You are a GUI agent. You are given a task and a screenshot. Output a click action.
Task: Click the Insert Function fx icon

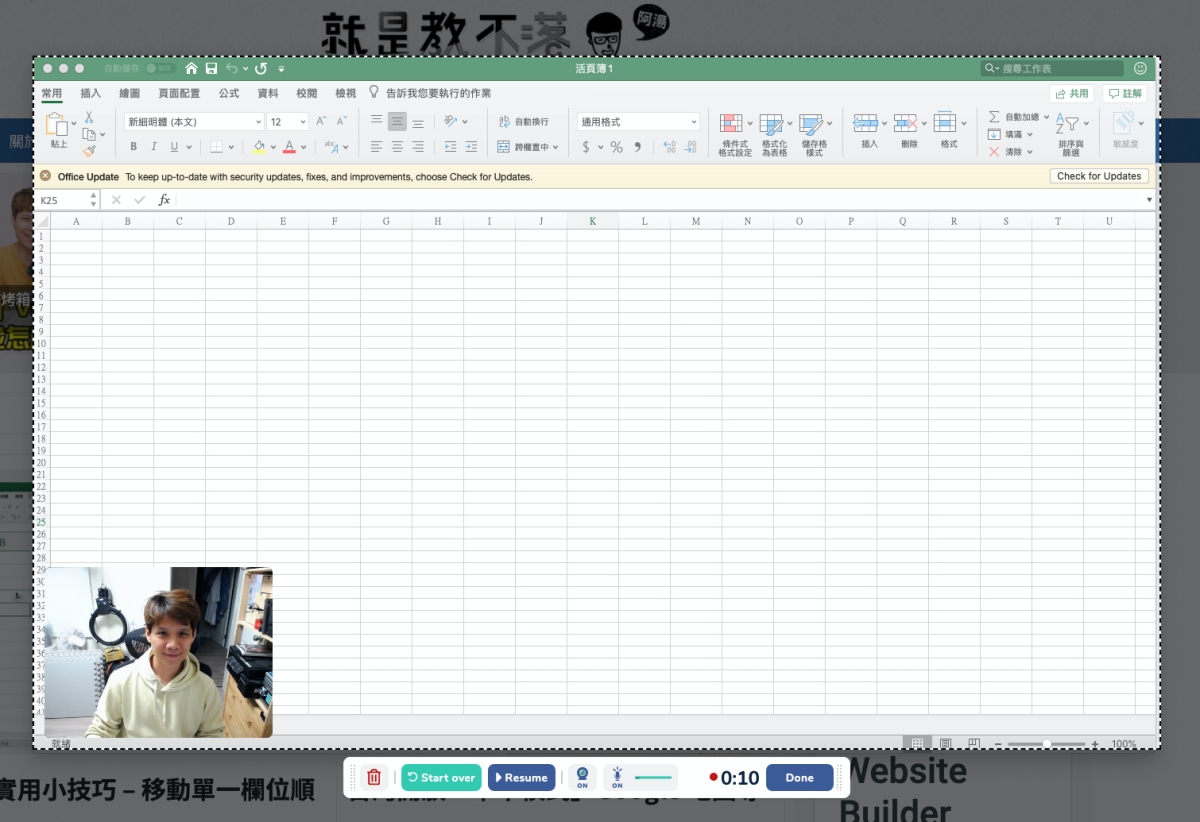pyautogui.click(x=164, y=200)
